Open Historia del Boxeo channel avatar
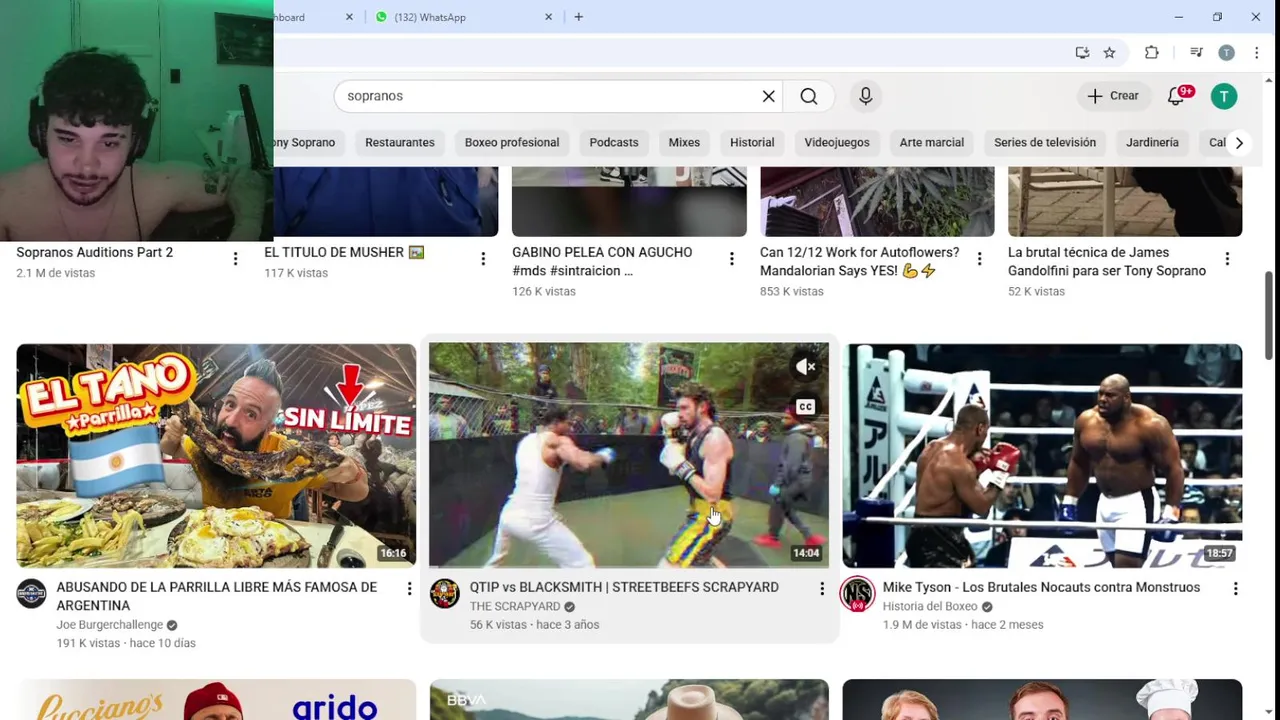Viewport: 1280px width, 720px height. click(x=857, y=594)
